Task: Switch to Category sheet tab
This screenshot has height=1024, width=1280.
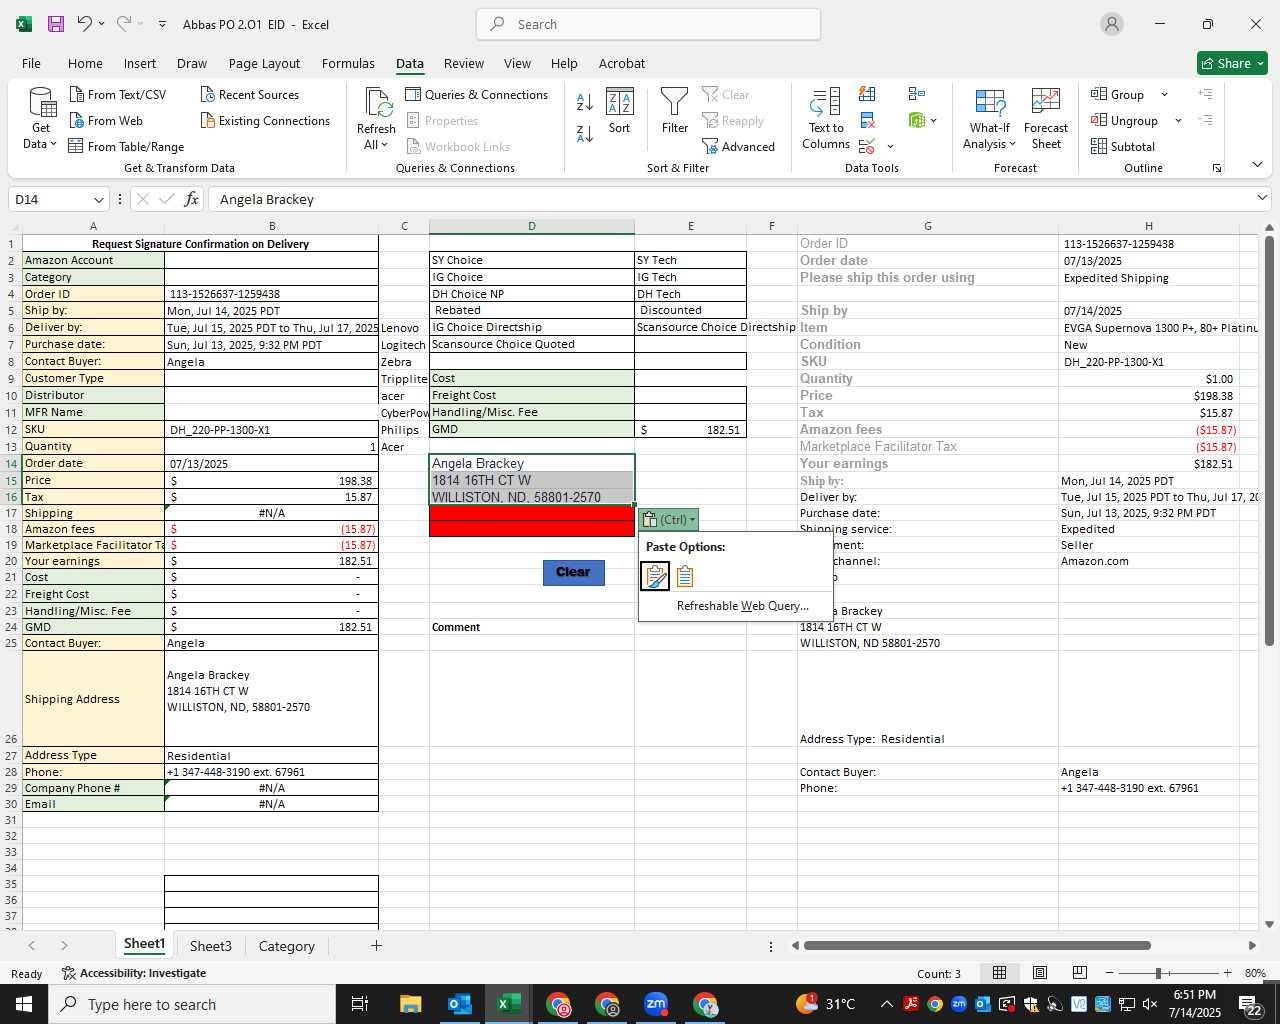Action: pos(286,946)
